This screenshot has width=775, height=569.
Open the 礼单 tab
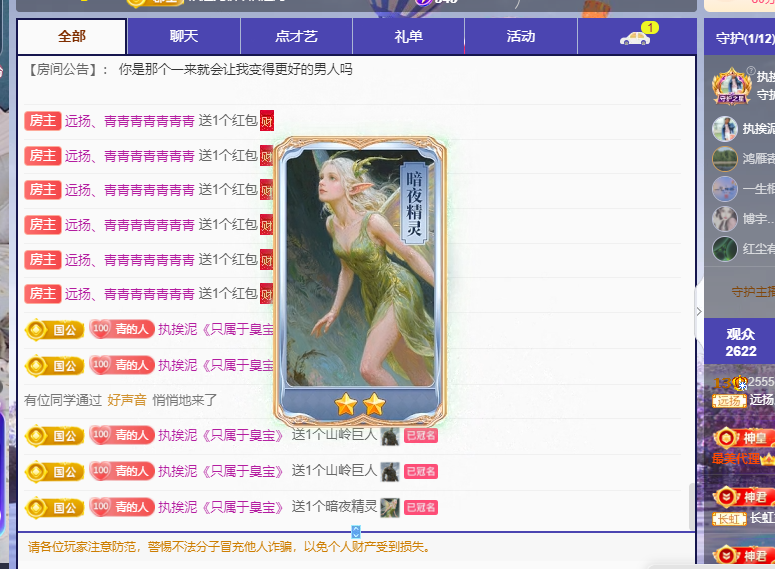408,37
